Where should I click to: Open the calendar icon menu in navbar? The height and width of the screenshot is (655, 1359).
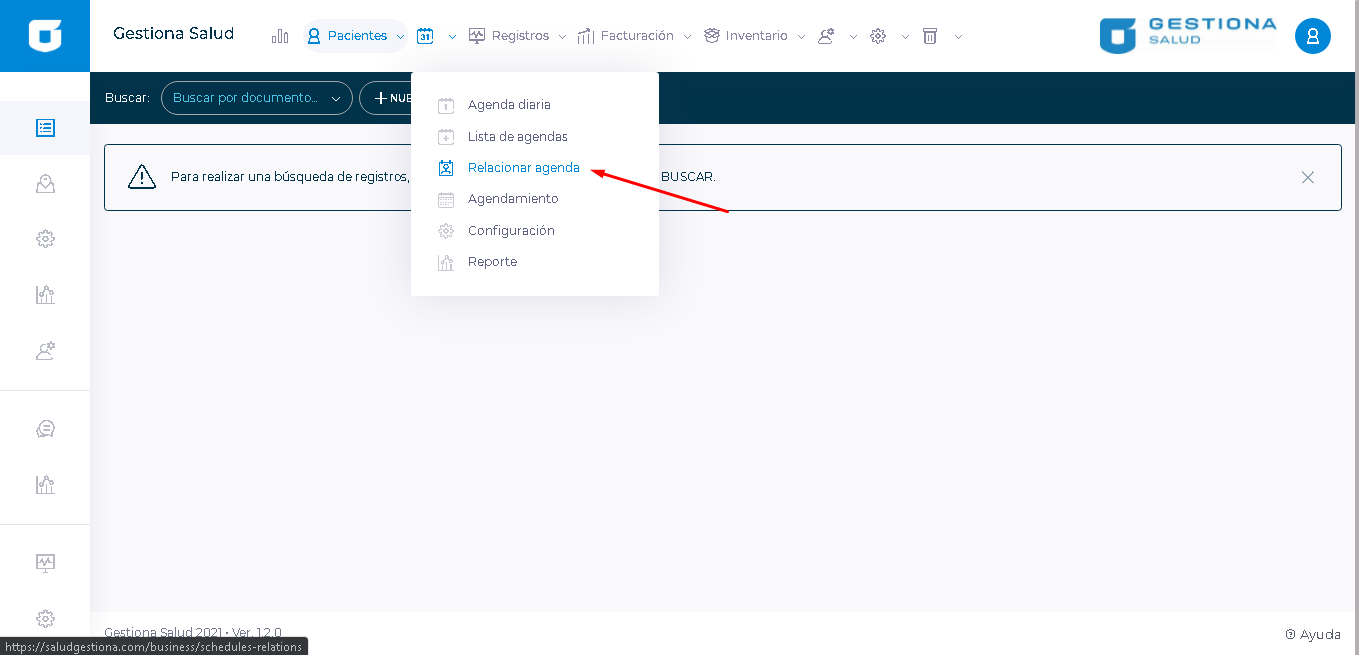pyautogui.click(x=426, y=36)
